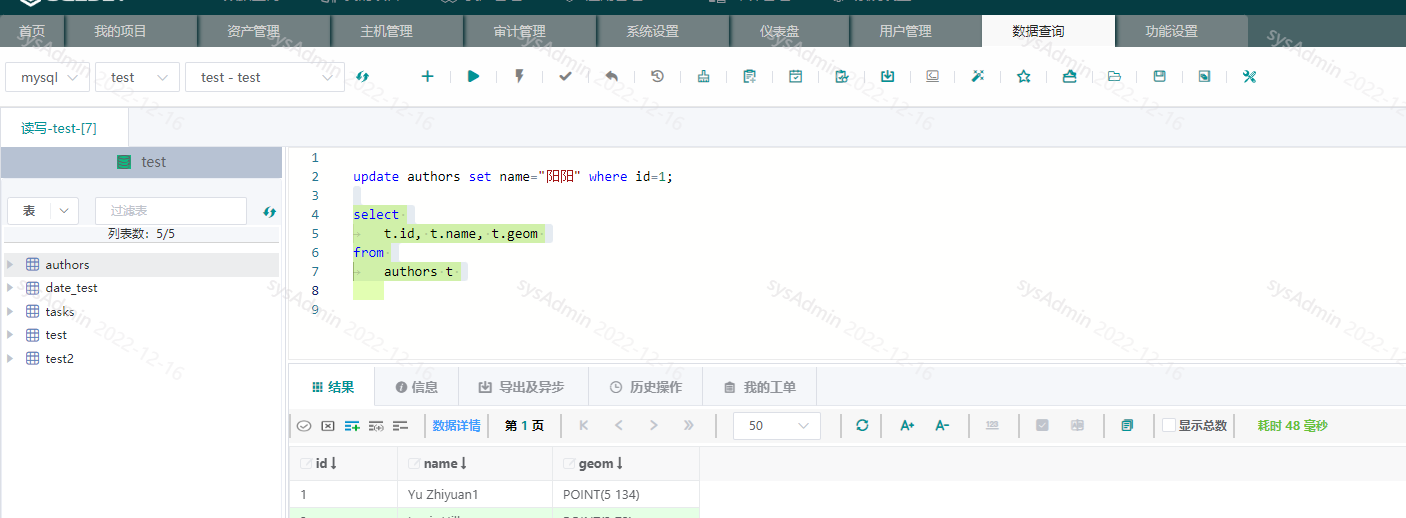Click the lightning bolt execute icon
1406x518 pixels.
click(519, 76)
